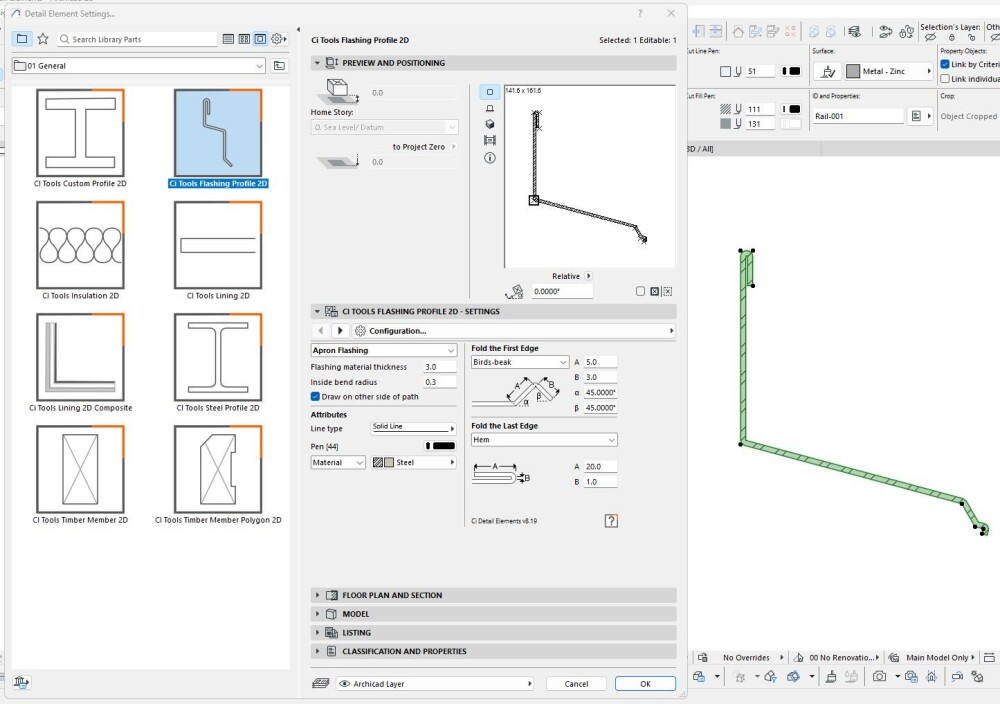Screen dimensions: 1000x704
Task: Click the help question mark in settings
Action: 611,521
